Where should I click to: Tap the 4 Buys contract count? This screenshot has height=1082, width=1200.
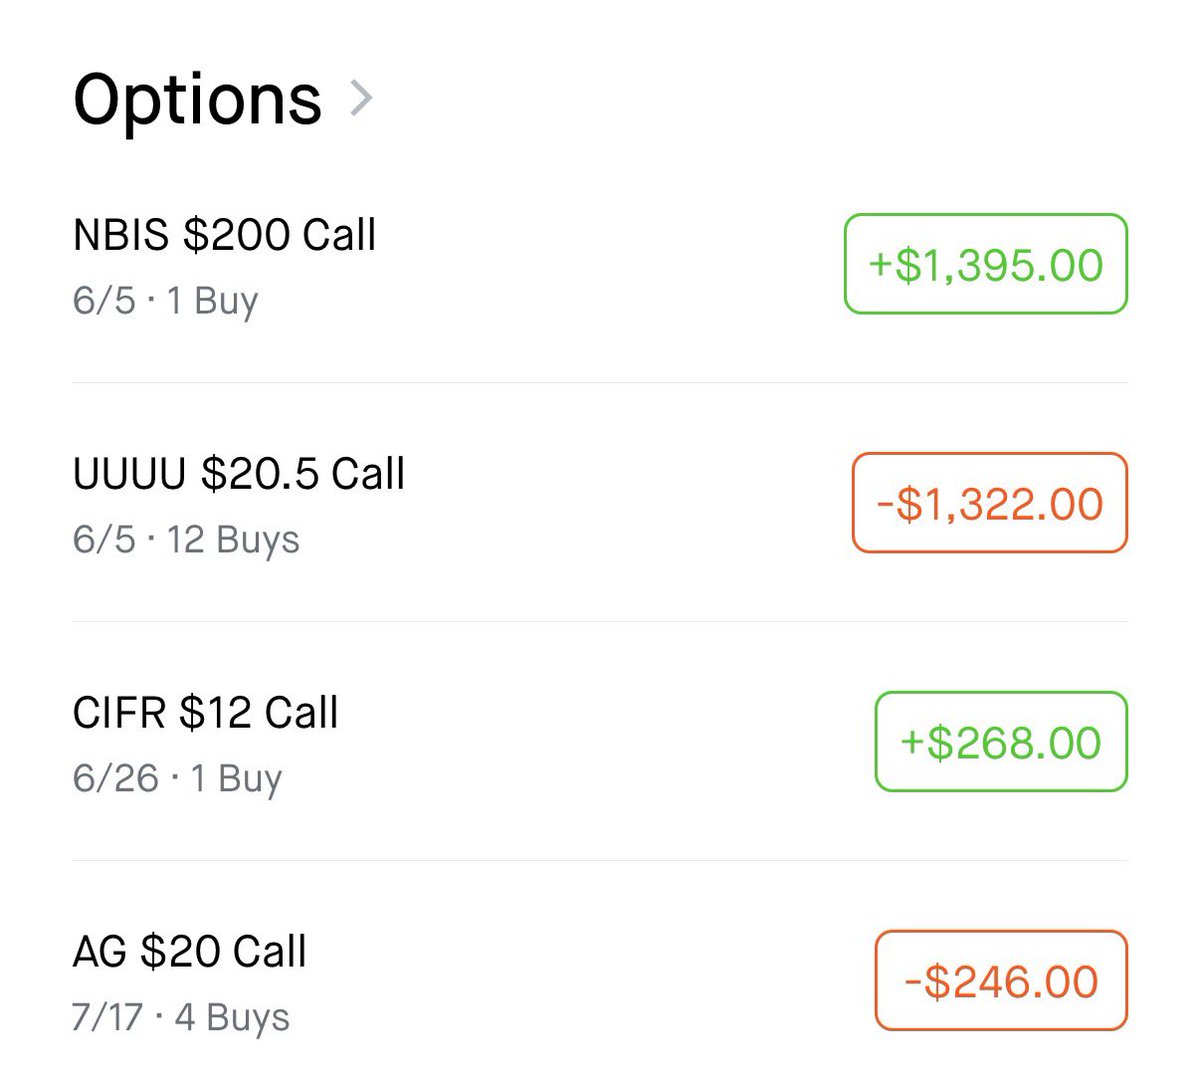pyautogui.click(x=232, y=1018)
